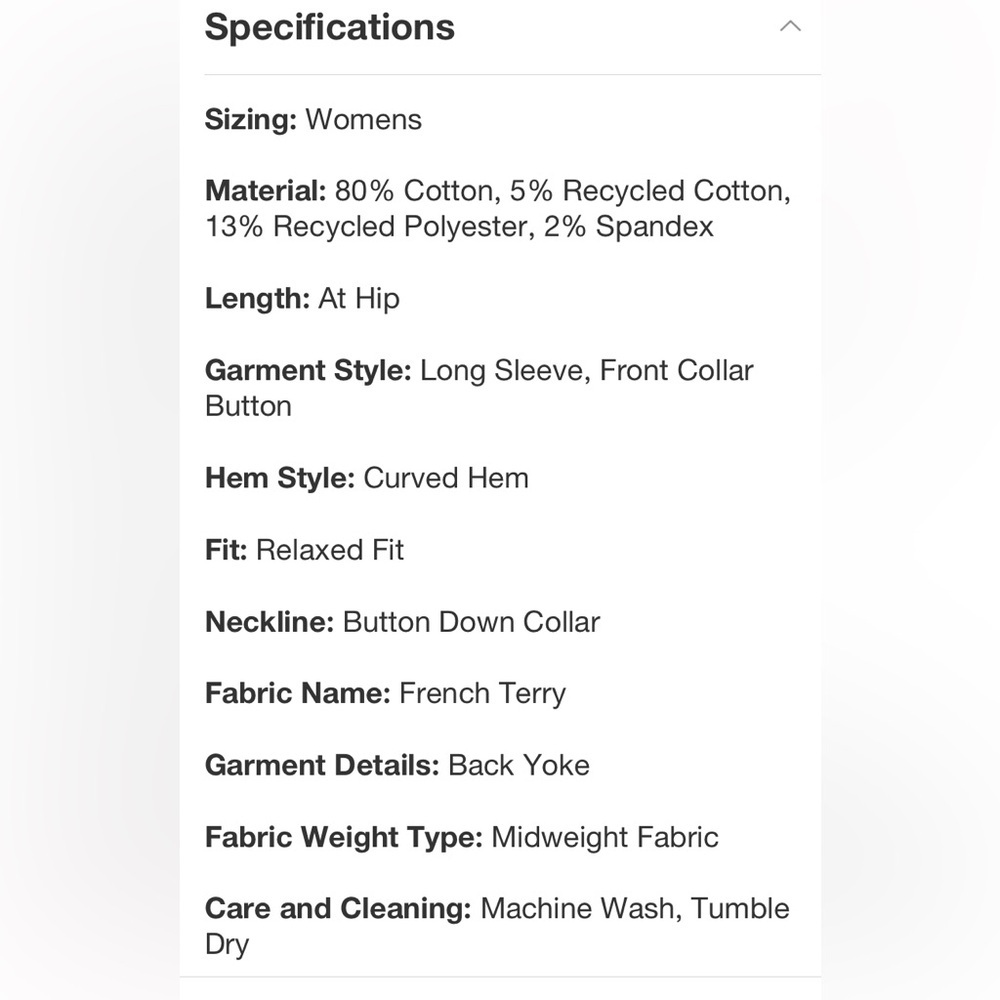
Task: Select the Length: At Hip line
Action: (x=302, y=298)
